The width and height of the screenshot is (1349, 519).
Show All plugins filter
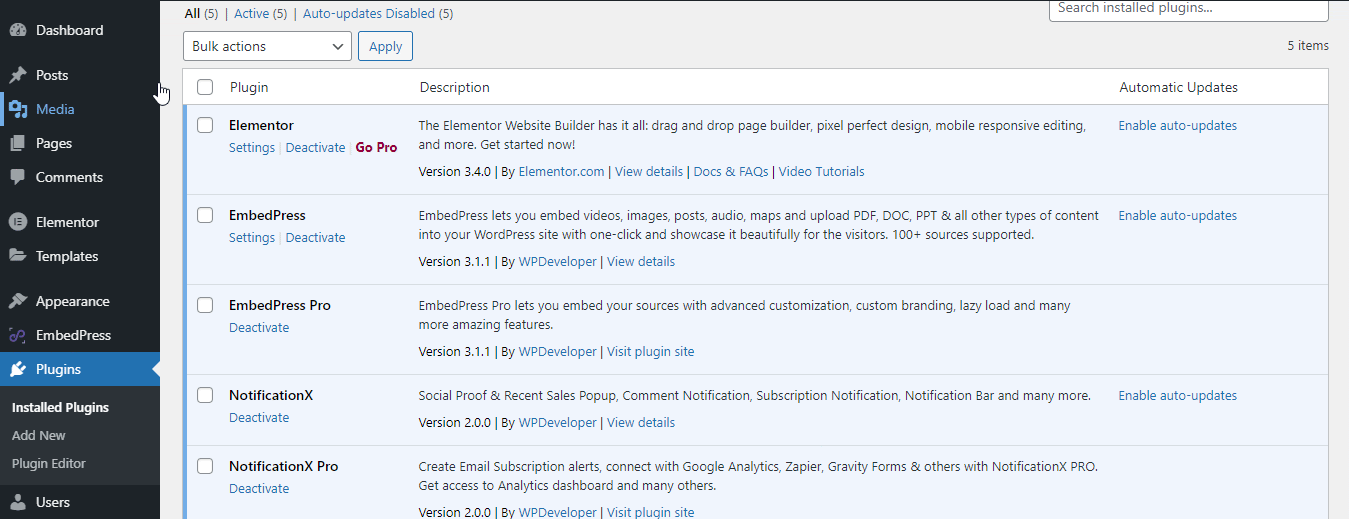202,14
